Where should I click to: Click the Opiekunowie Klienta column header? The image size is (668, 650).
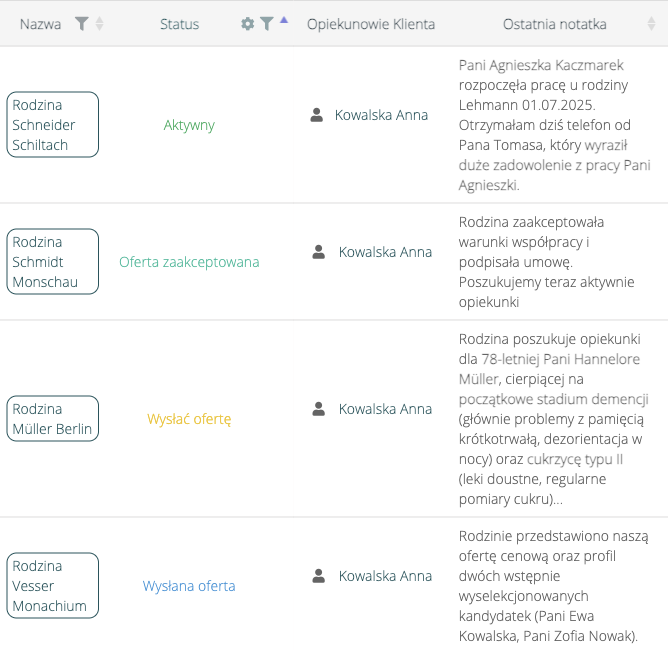point(371,24)
